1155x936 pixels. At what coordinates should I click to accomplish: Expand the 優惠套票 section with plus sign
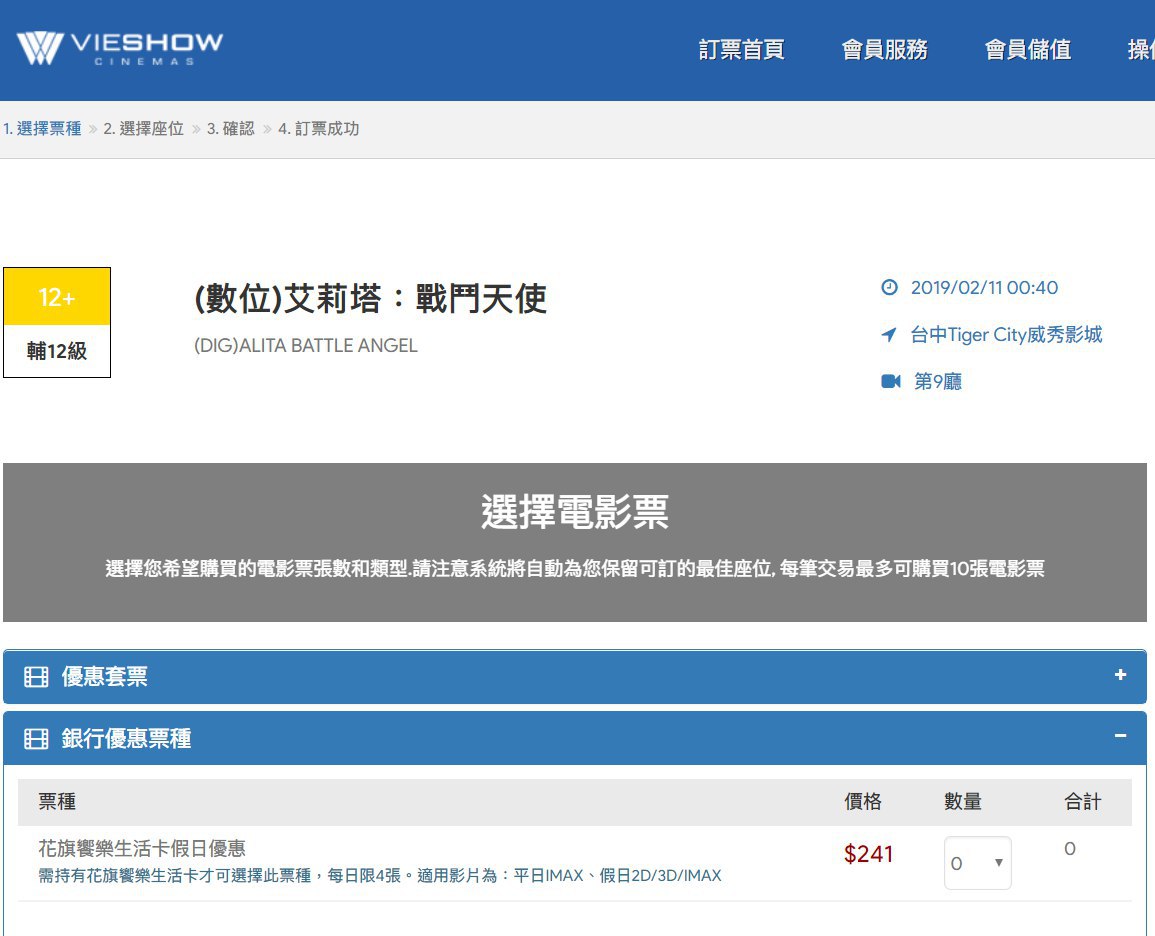tap(1120, 675)
